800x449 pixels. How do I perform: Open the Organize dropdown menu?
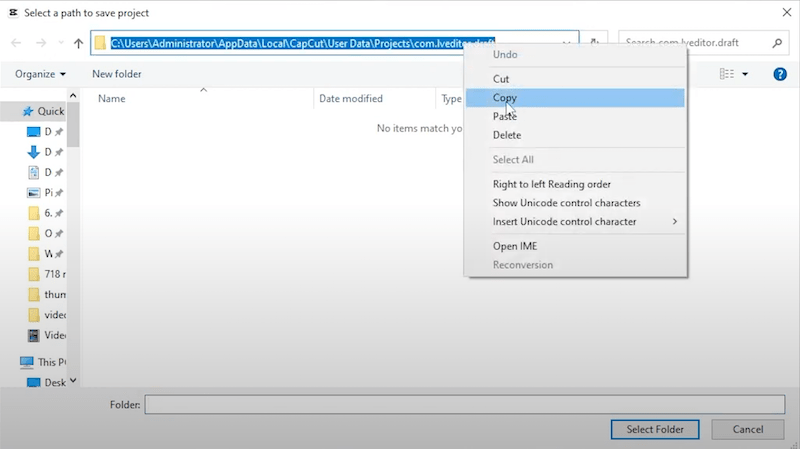pos(40,74)
